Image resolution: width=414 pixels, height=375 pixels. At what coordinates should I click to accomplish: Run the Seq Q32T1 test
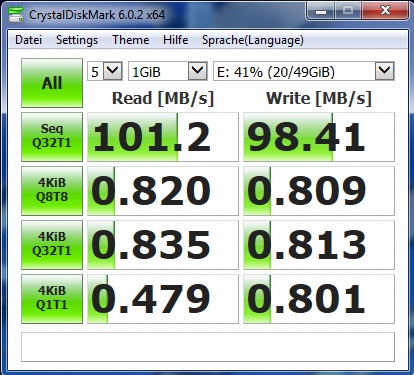tap(52, 137)
